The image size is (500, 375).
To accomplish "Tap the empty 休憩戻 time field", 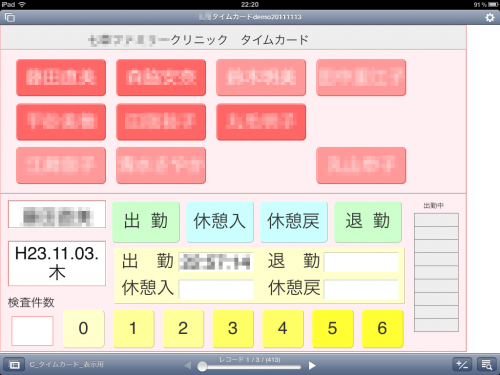I will pyautogui.click(x=361, y=289).
